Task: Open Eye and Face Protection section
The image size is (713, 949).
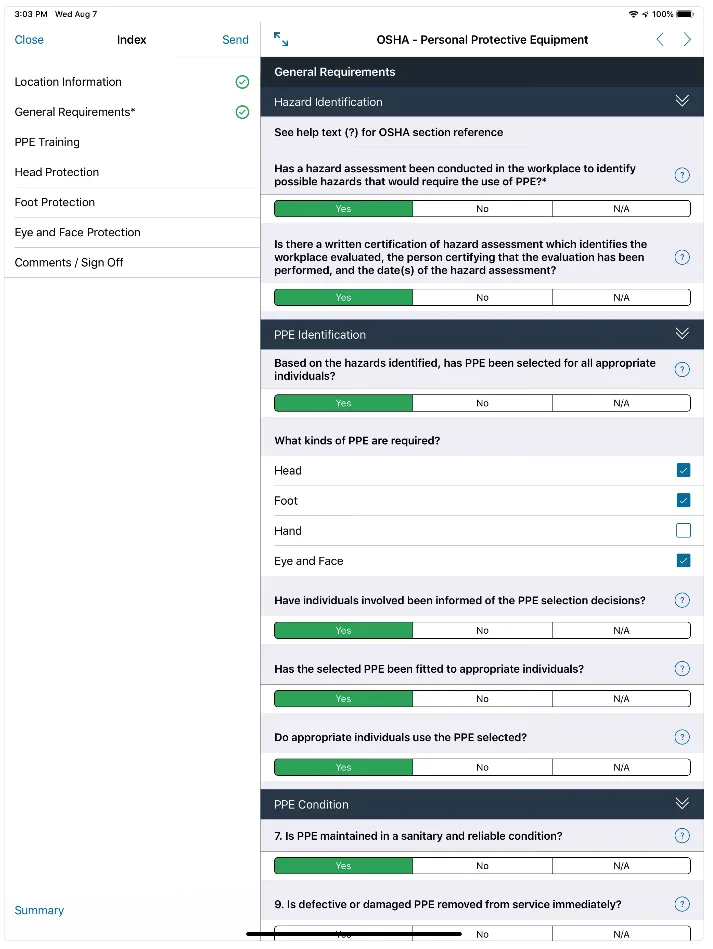Action: click(132, 232)
